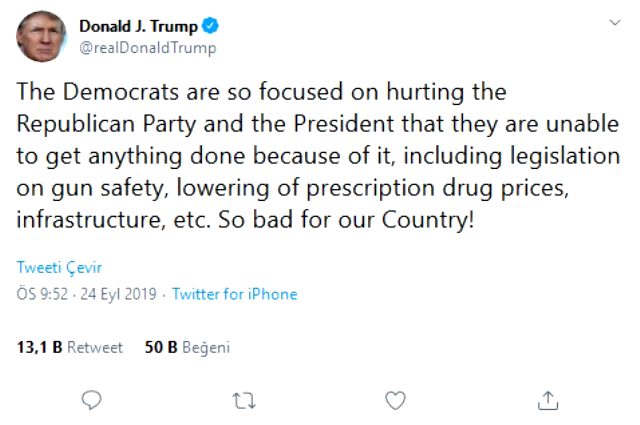Click the retweet arrows icon
This screenshot has width=640, height=425.
tap(244, 401)
